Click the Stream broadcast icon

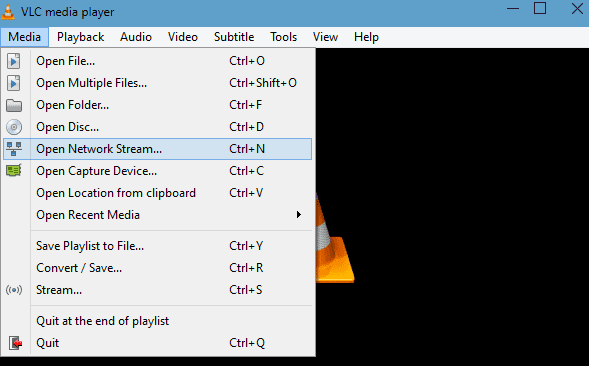pyautogui.click(x=14, y=290)
